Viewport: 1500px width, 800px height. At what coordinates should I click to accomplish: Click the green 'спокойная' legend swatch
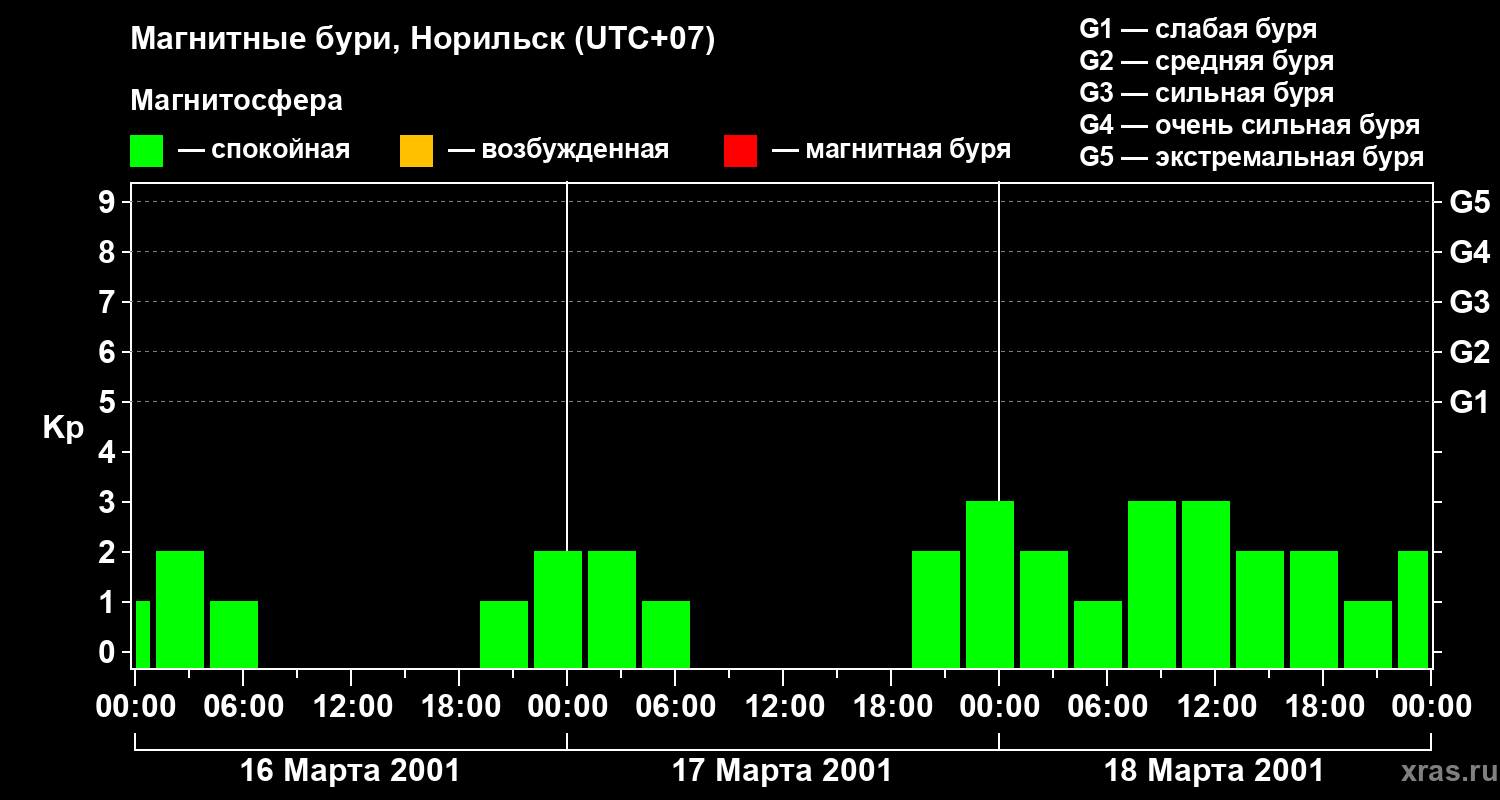click(147, 151)
